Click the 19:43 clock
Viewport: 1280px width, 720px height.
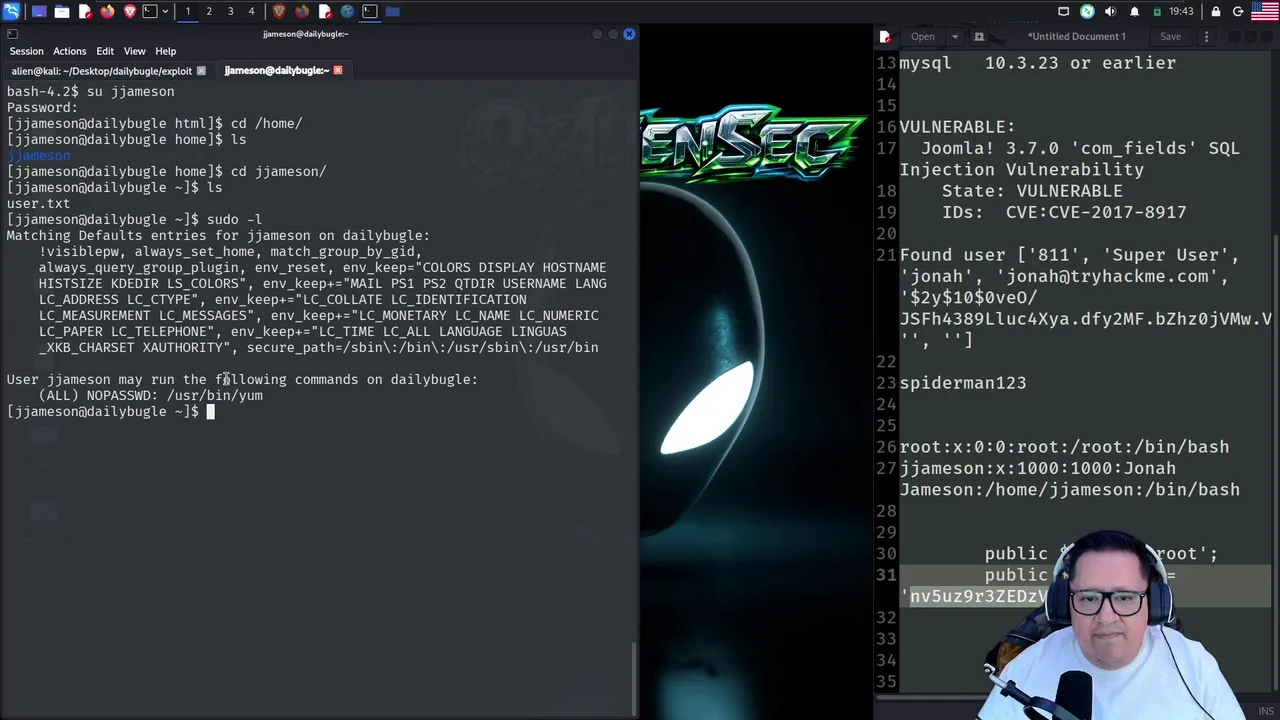pos(1181,11)
